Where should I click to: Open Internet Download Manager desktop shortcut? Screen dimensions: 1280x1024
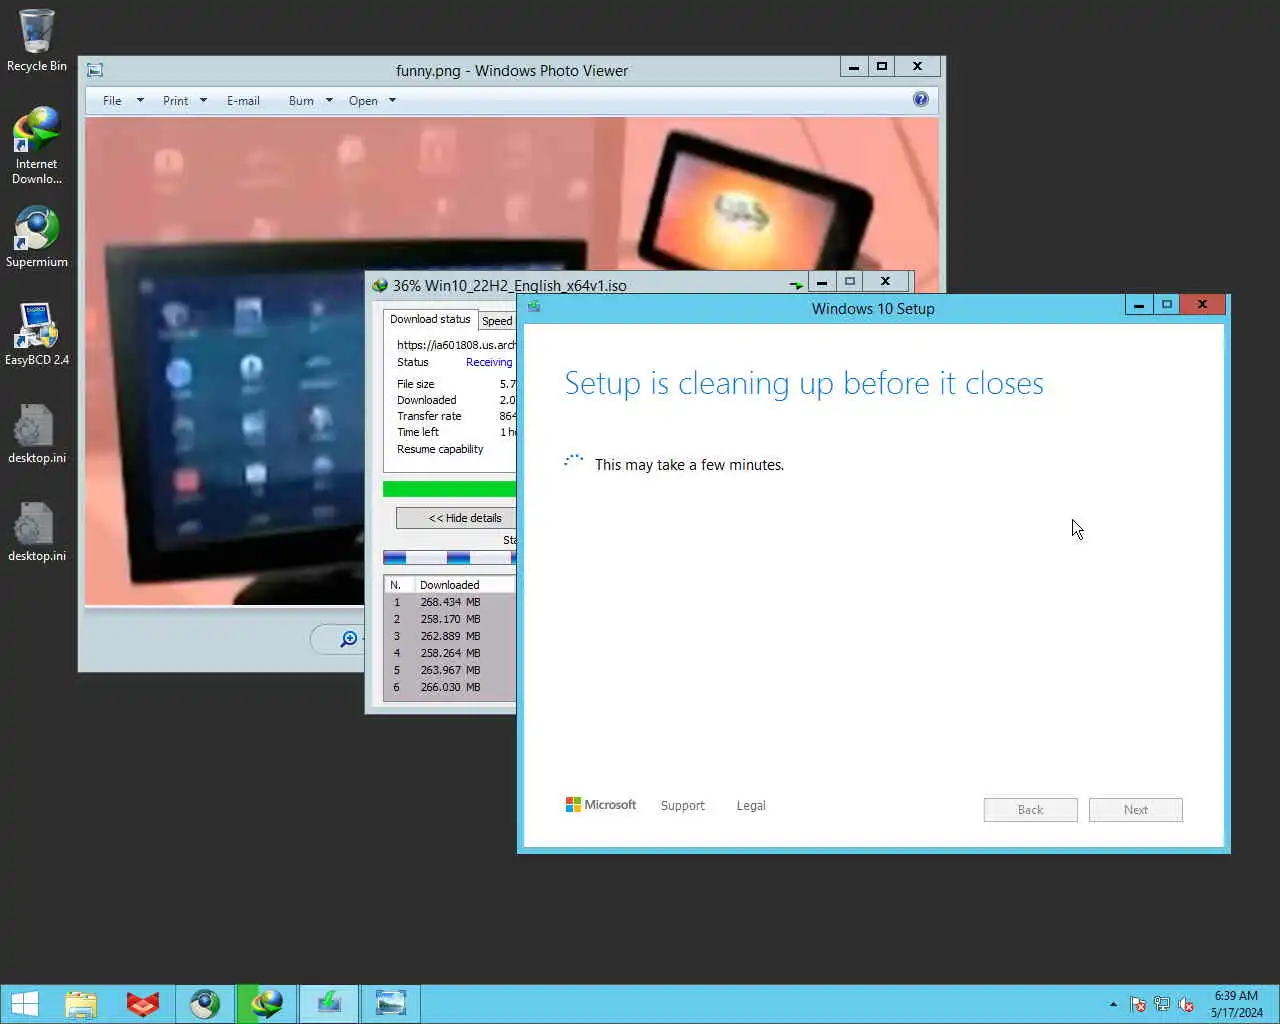(37, 146)
